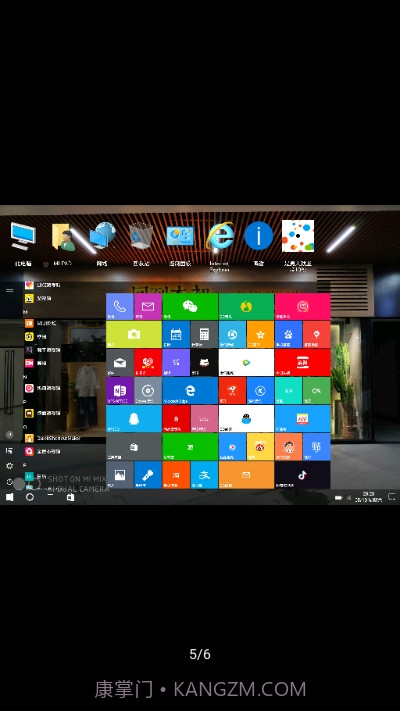Click the Windows Start button
This screenshot has width=400, height=711.
9,497
